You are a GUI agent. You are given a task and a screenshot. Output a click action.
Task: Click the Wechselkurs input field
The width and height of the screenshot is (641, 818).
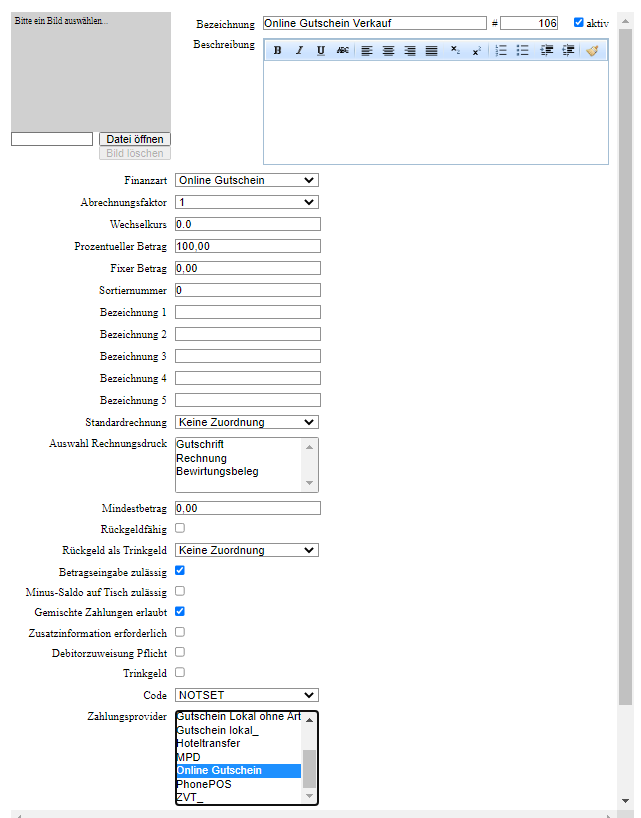point(248,224)
